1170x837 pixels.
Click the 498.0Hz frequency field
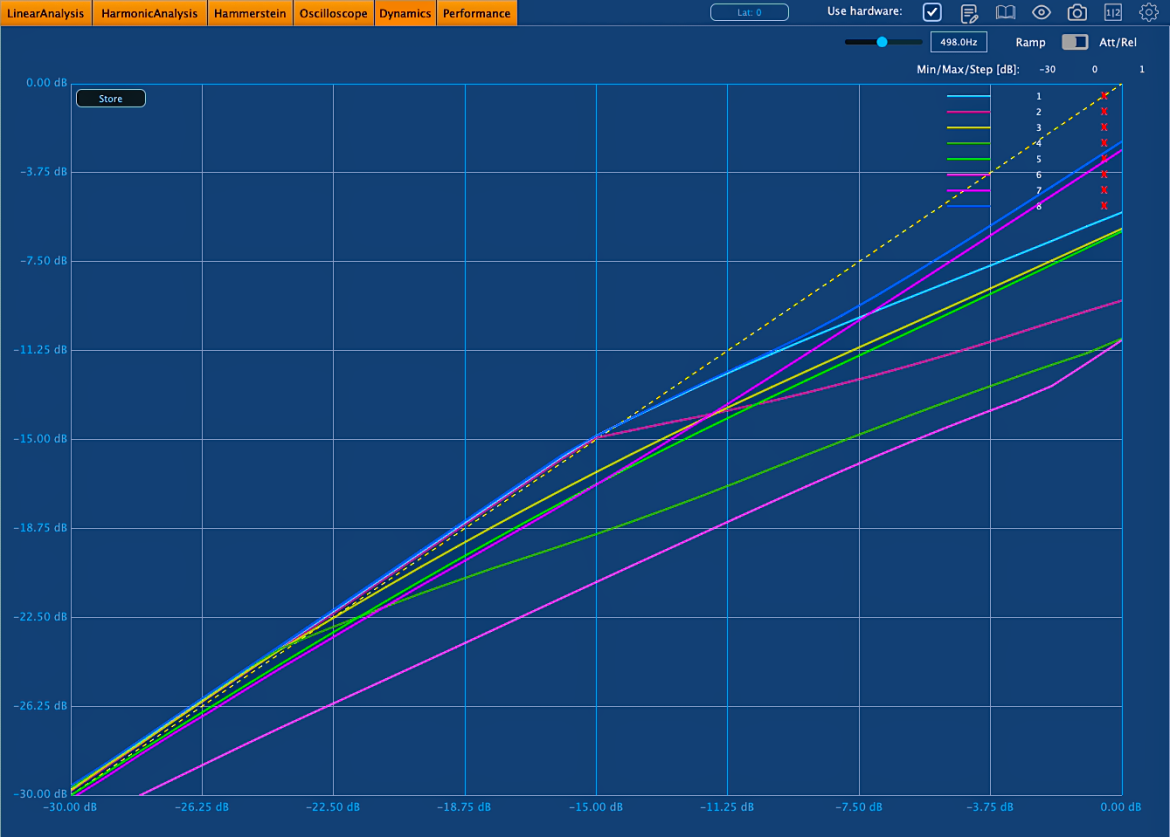(959, 43)
